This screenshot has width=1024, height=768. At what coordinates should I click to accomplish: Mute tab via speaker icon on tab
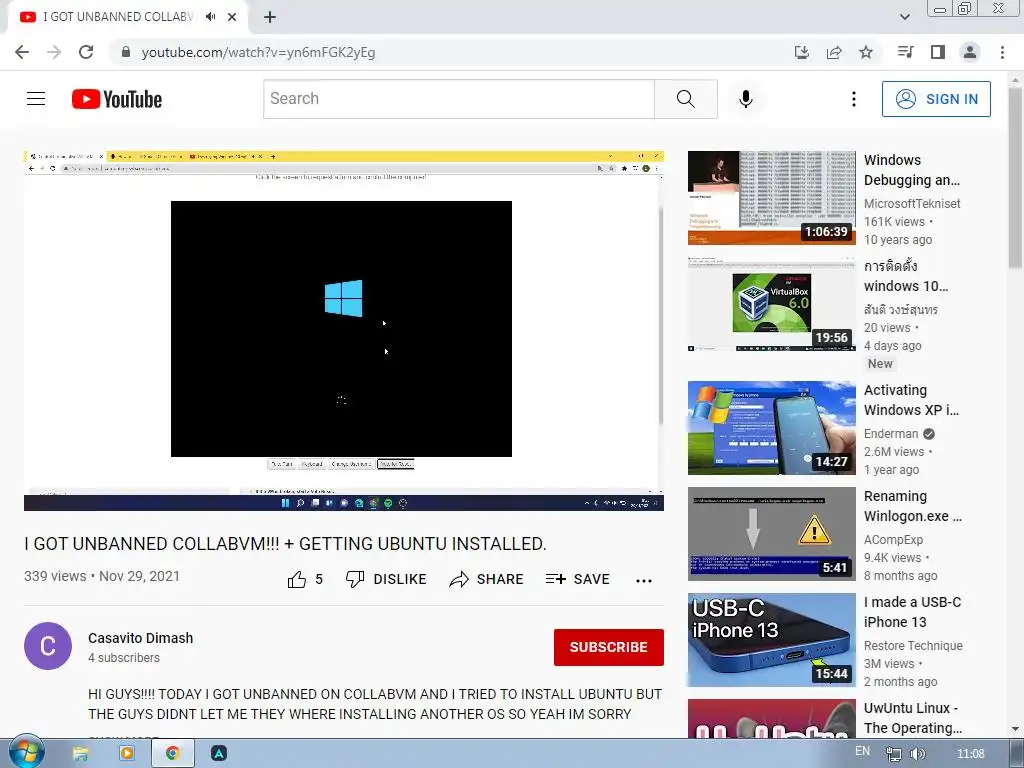click(x=210, y=17)
